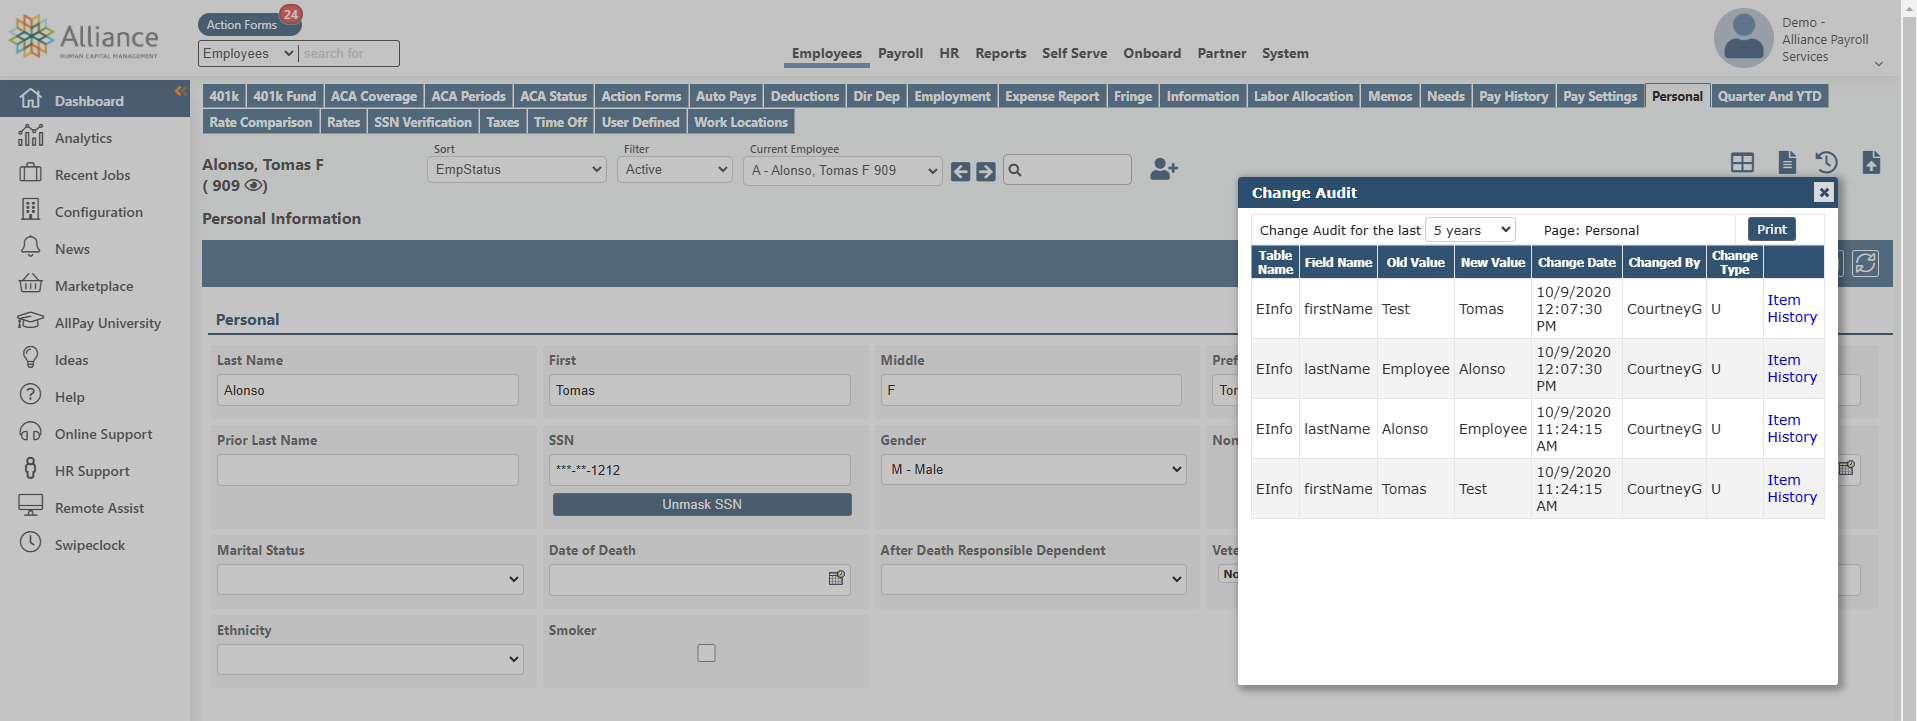
Task: Open the change audit history clock icon
Action: click(1826, 162)
